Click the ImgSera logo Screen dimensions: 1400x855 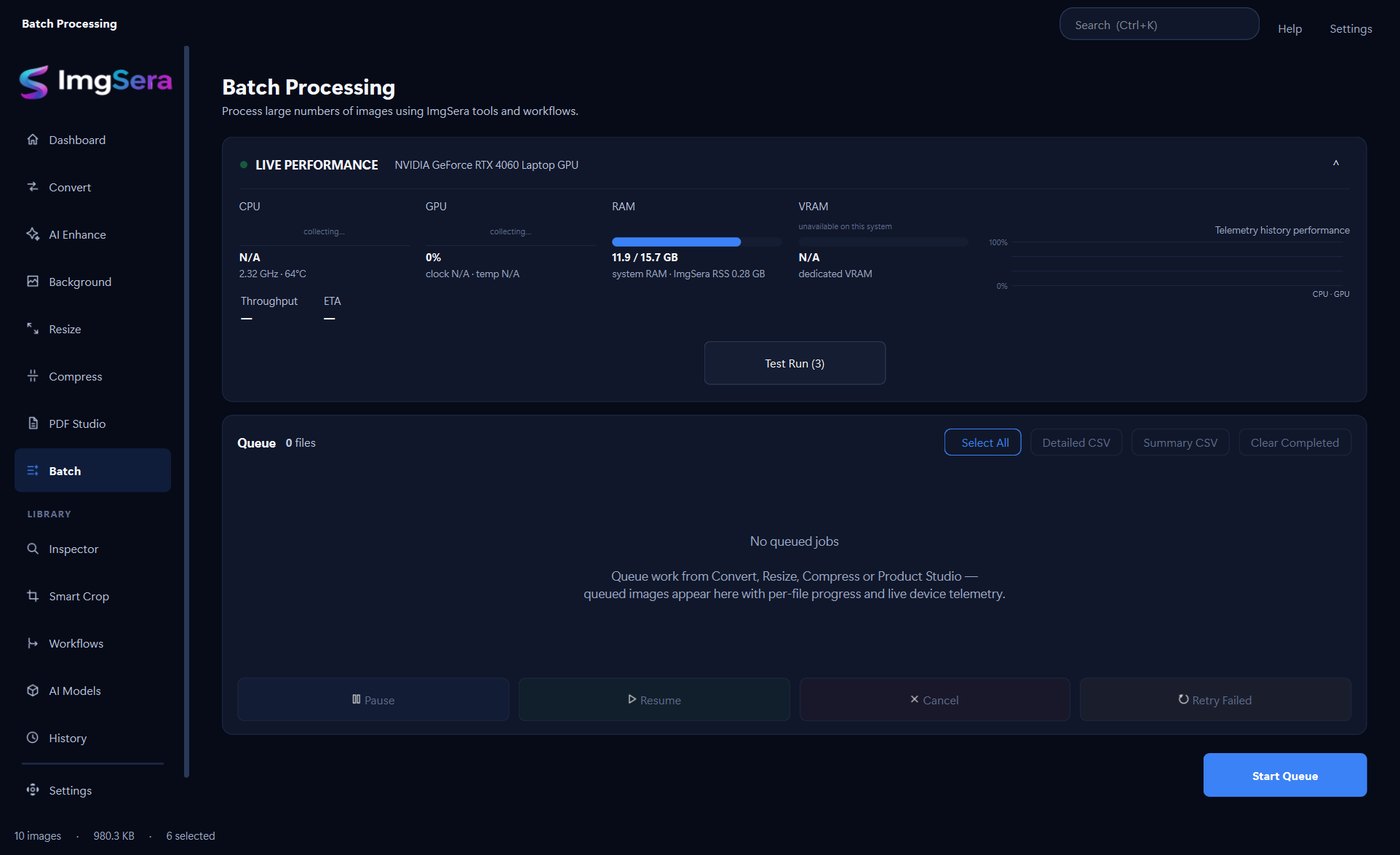click(x=96, y=82)
